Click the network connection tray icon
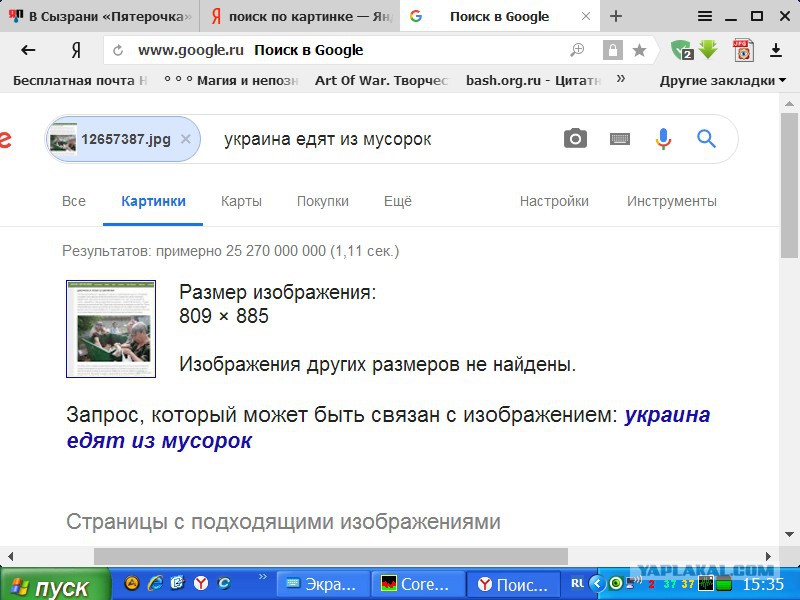Screen dimensions: 800x600 point(634,582)
